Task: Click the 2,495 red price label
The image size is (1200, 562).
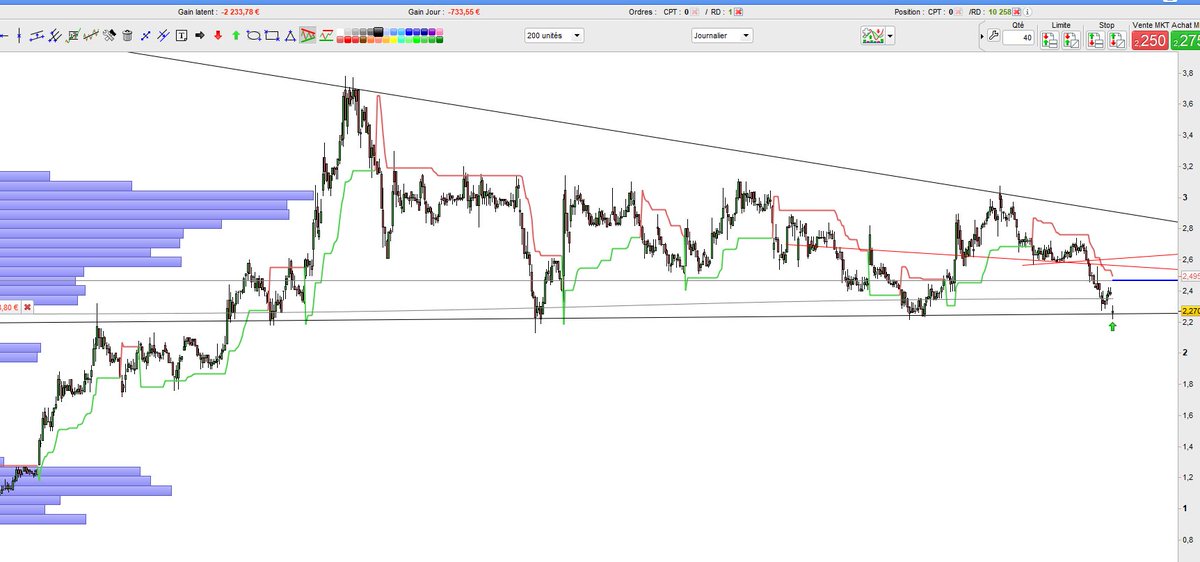Action: click(1190, 275)
